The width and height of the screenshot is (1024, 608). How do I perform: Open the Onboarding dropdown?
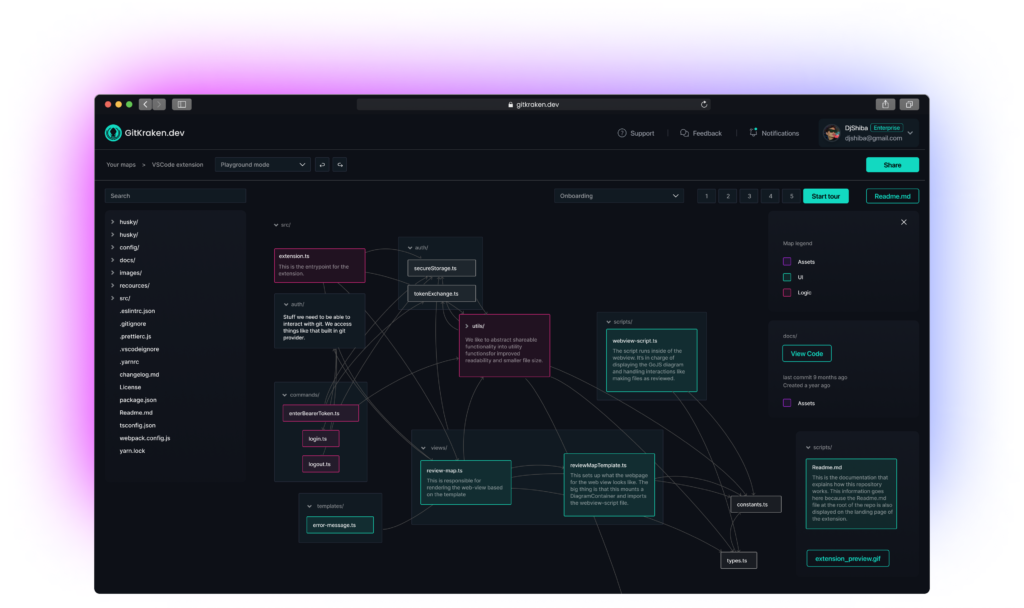click(618, 196)
